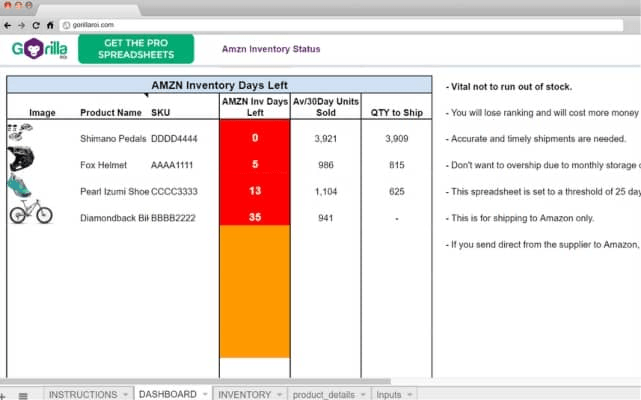
Task: Select the 'lose ranking' note line
Action: 542,113
